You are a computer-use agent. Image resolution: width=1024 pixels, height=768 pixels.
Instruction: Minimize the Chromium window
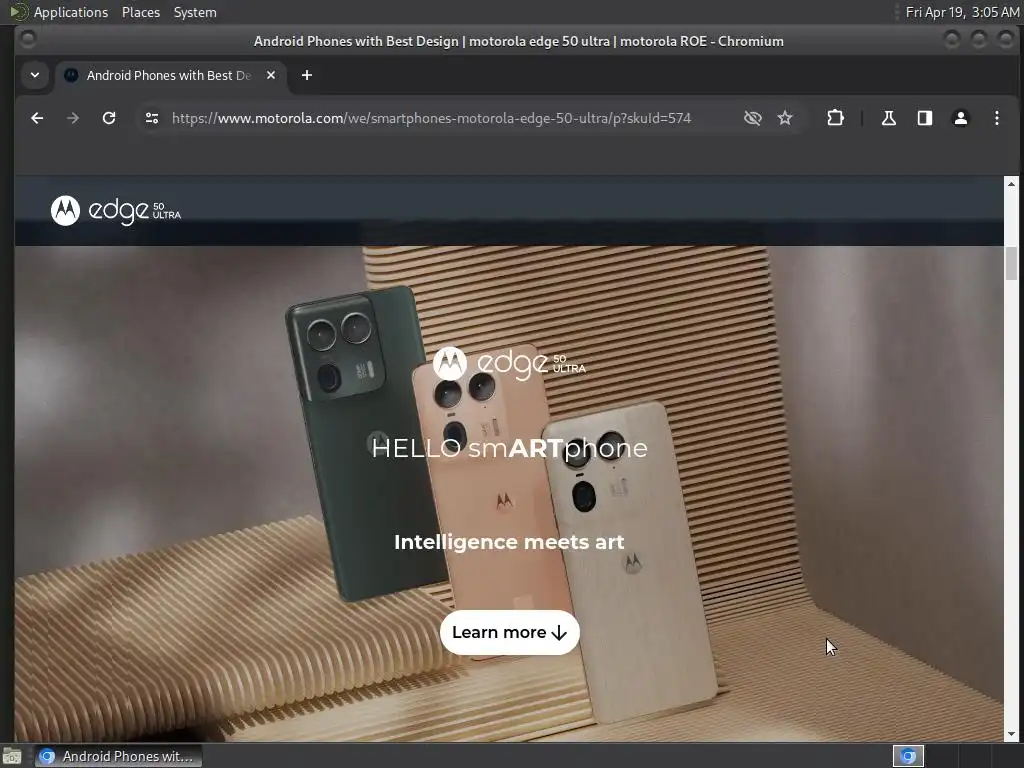tap(952, 40)
